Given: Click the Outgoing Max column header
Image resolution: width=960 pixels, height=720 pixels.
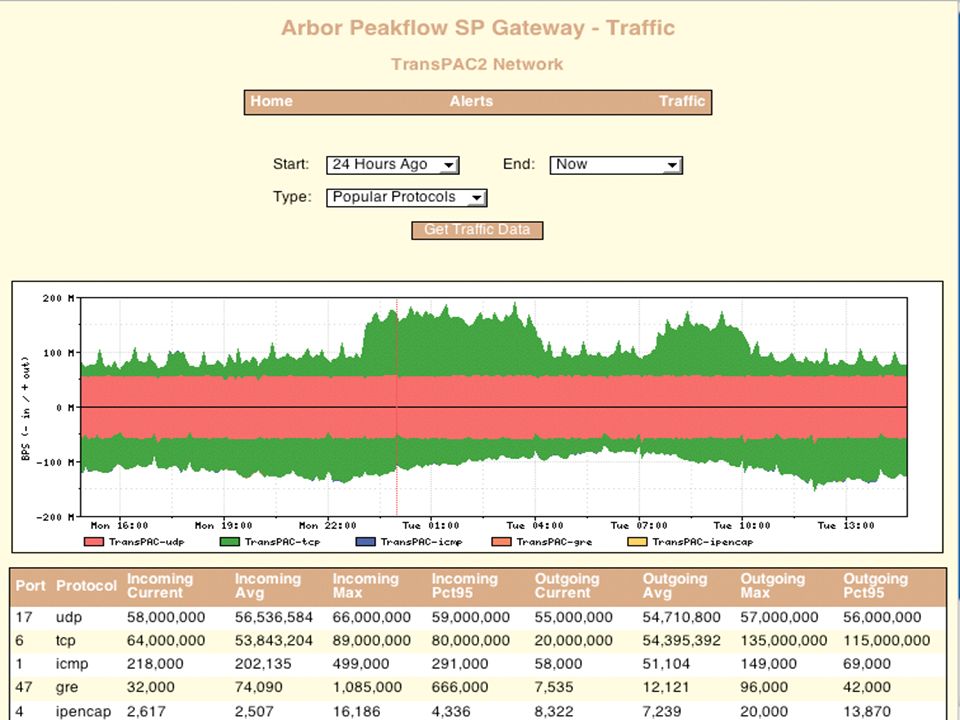Looking at the screenshot, I should tap(773, 586).
